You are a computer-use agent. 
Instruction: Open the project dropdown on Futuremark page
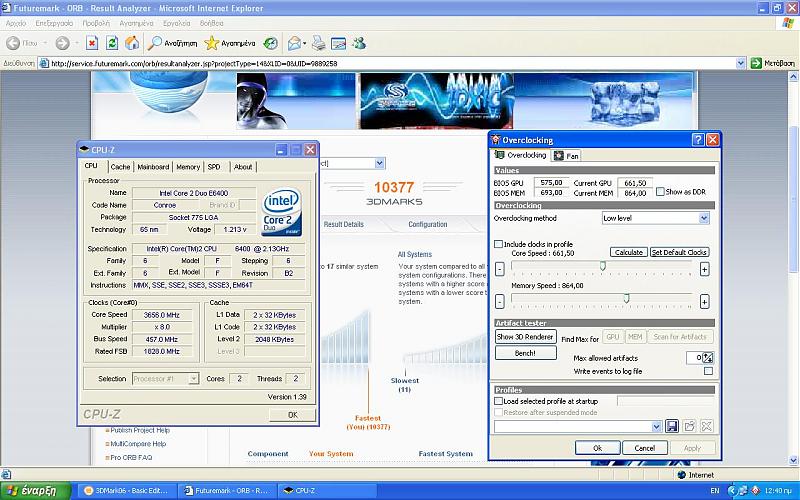tap(379, 163)
